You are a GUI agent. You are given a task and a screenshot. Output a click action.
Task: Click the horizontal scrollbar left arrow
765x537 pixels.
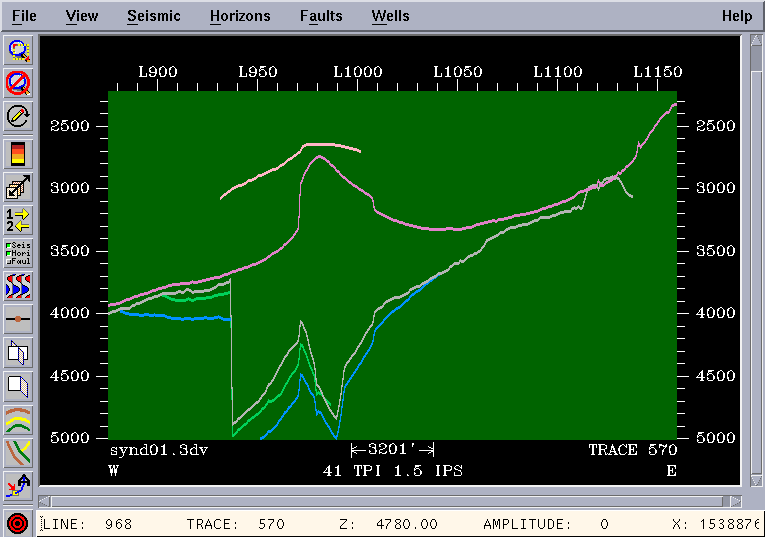pyautogui.click(x=44, y=501)
